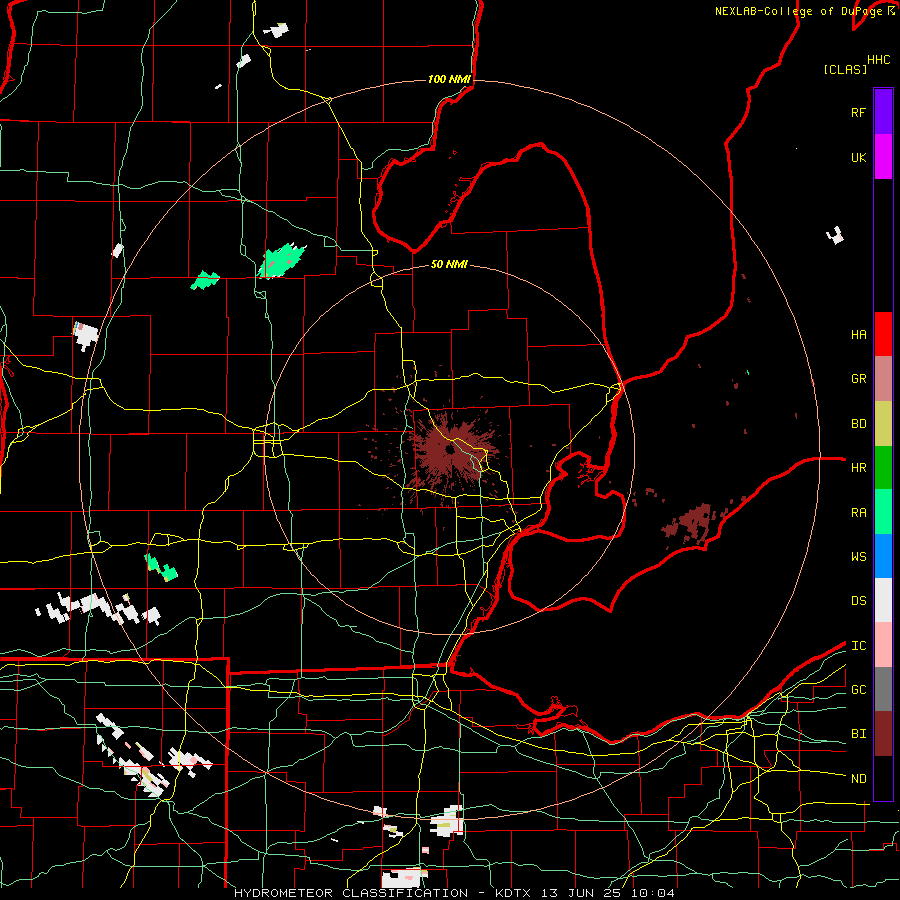Click the ND legend label

[x=858, y=779]
